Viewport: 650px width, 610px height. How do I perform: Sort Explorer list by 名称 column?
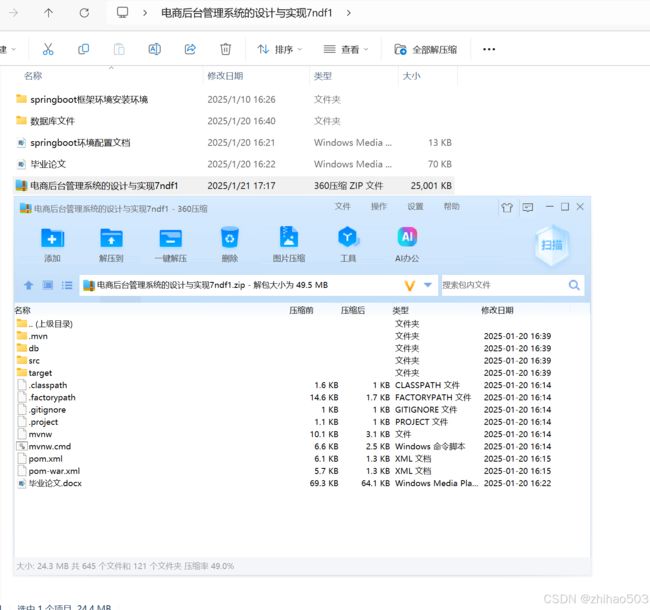[x=33, y=76]
